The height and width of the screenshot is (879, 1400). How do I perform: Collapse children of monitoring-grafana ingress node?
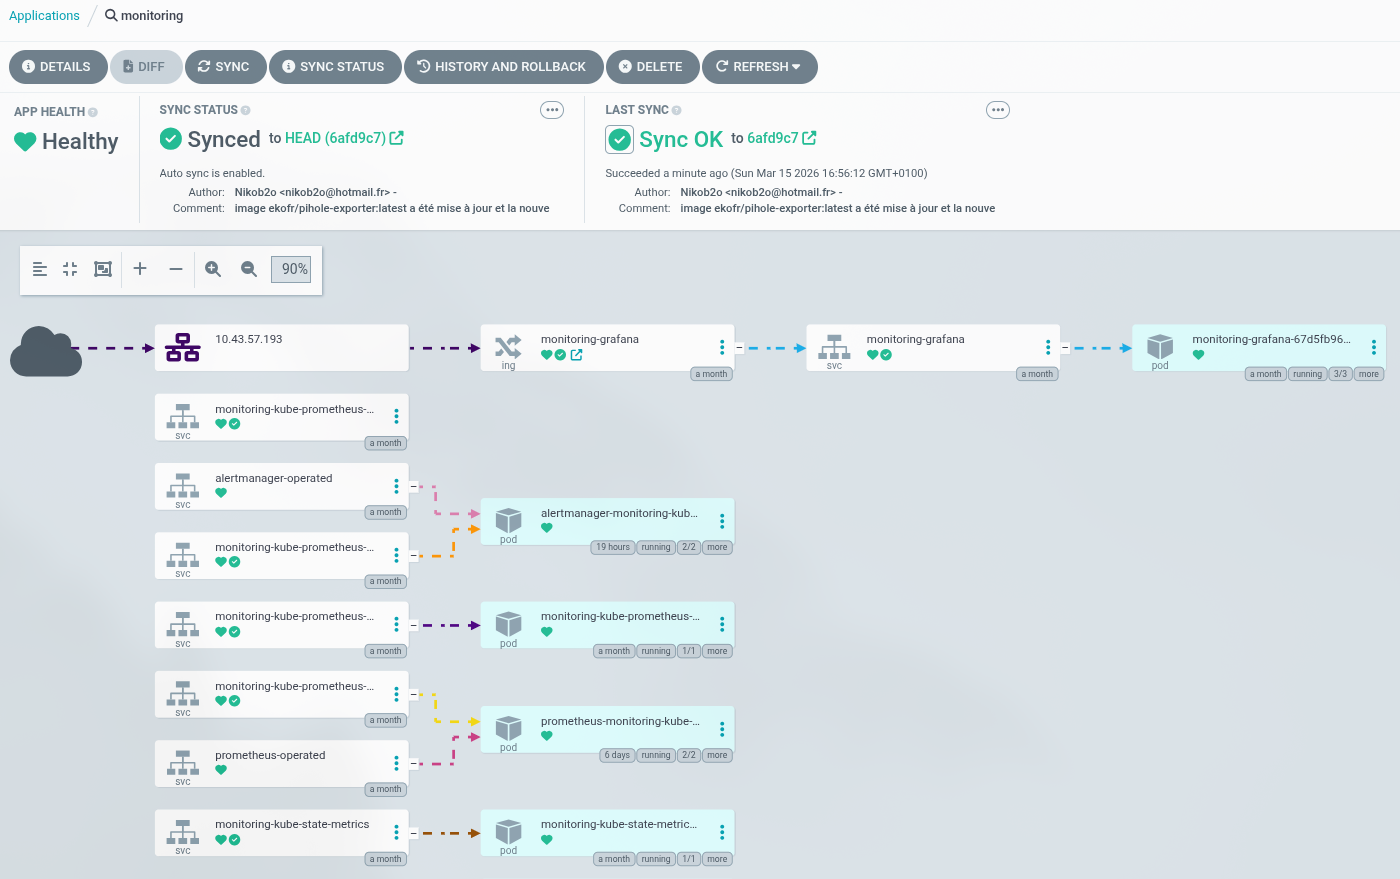click(x=739, y=348)
